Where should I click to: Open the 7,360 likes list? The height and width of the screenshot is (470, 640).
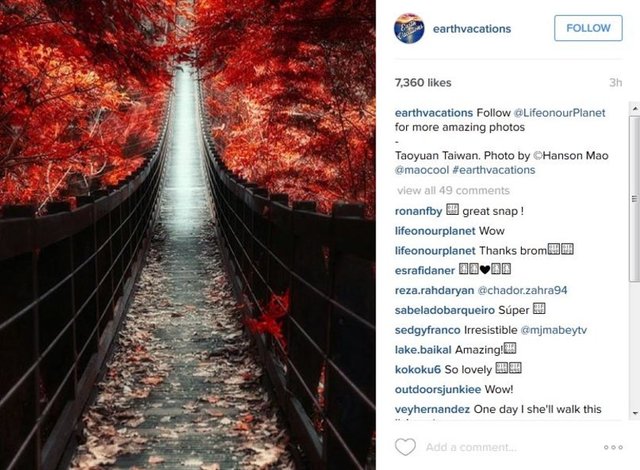tap(423, 83)
